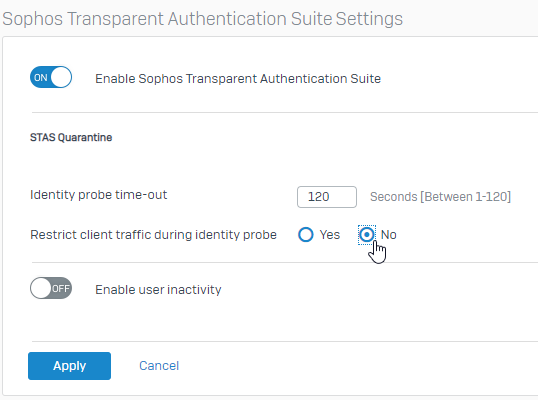Click the white knob of the OFF switch
The width and height of the screenshot is (538, 400).
[41, 288]
